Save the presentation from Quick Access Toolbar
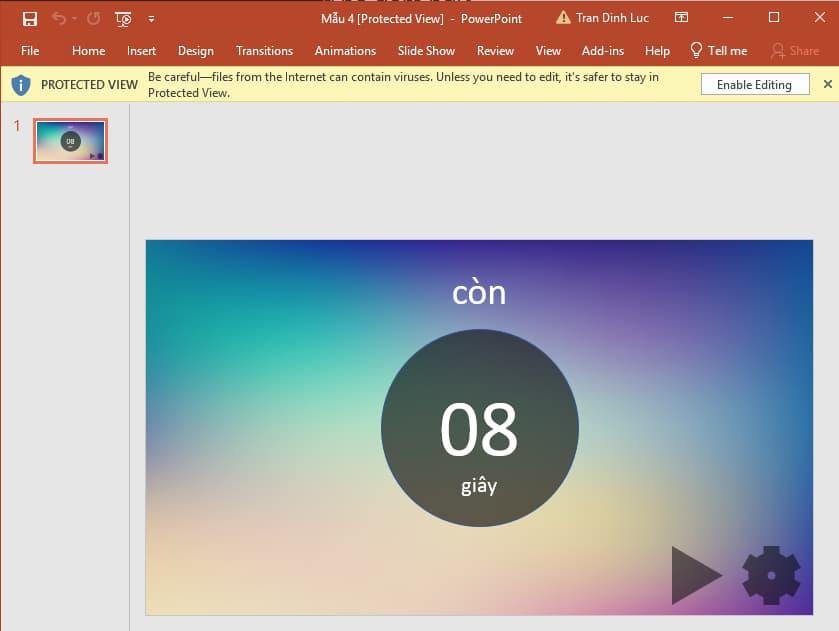The image size is (839, 631). point(29,17)
